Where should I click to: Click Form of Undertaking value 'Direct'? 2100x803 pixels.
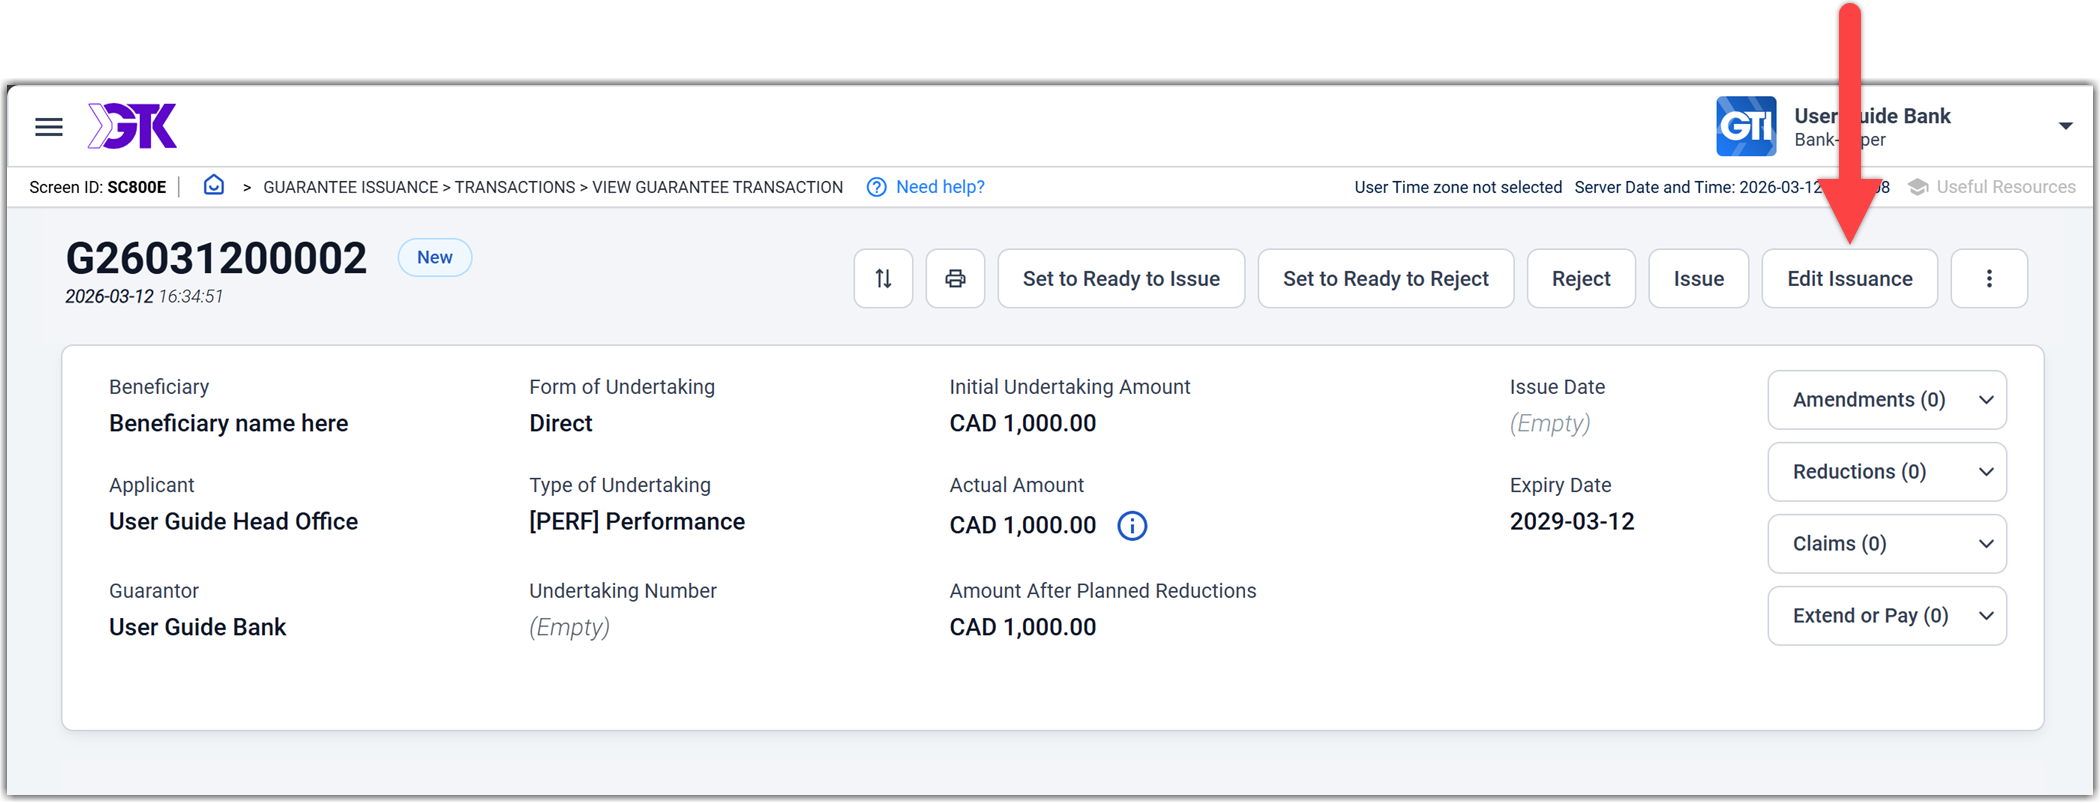[x=561, y=424]
